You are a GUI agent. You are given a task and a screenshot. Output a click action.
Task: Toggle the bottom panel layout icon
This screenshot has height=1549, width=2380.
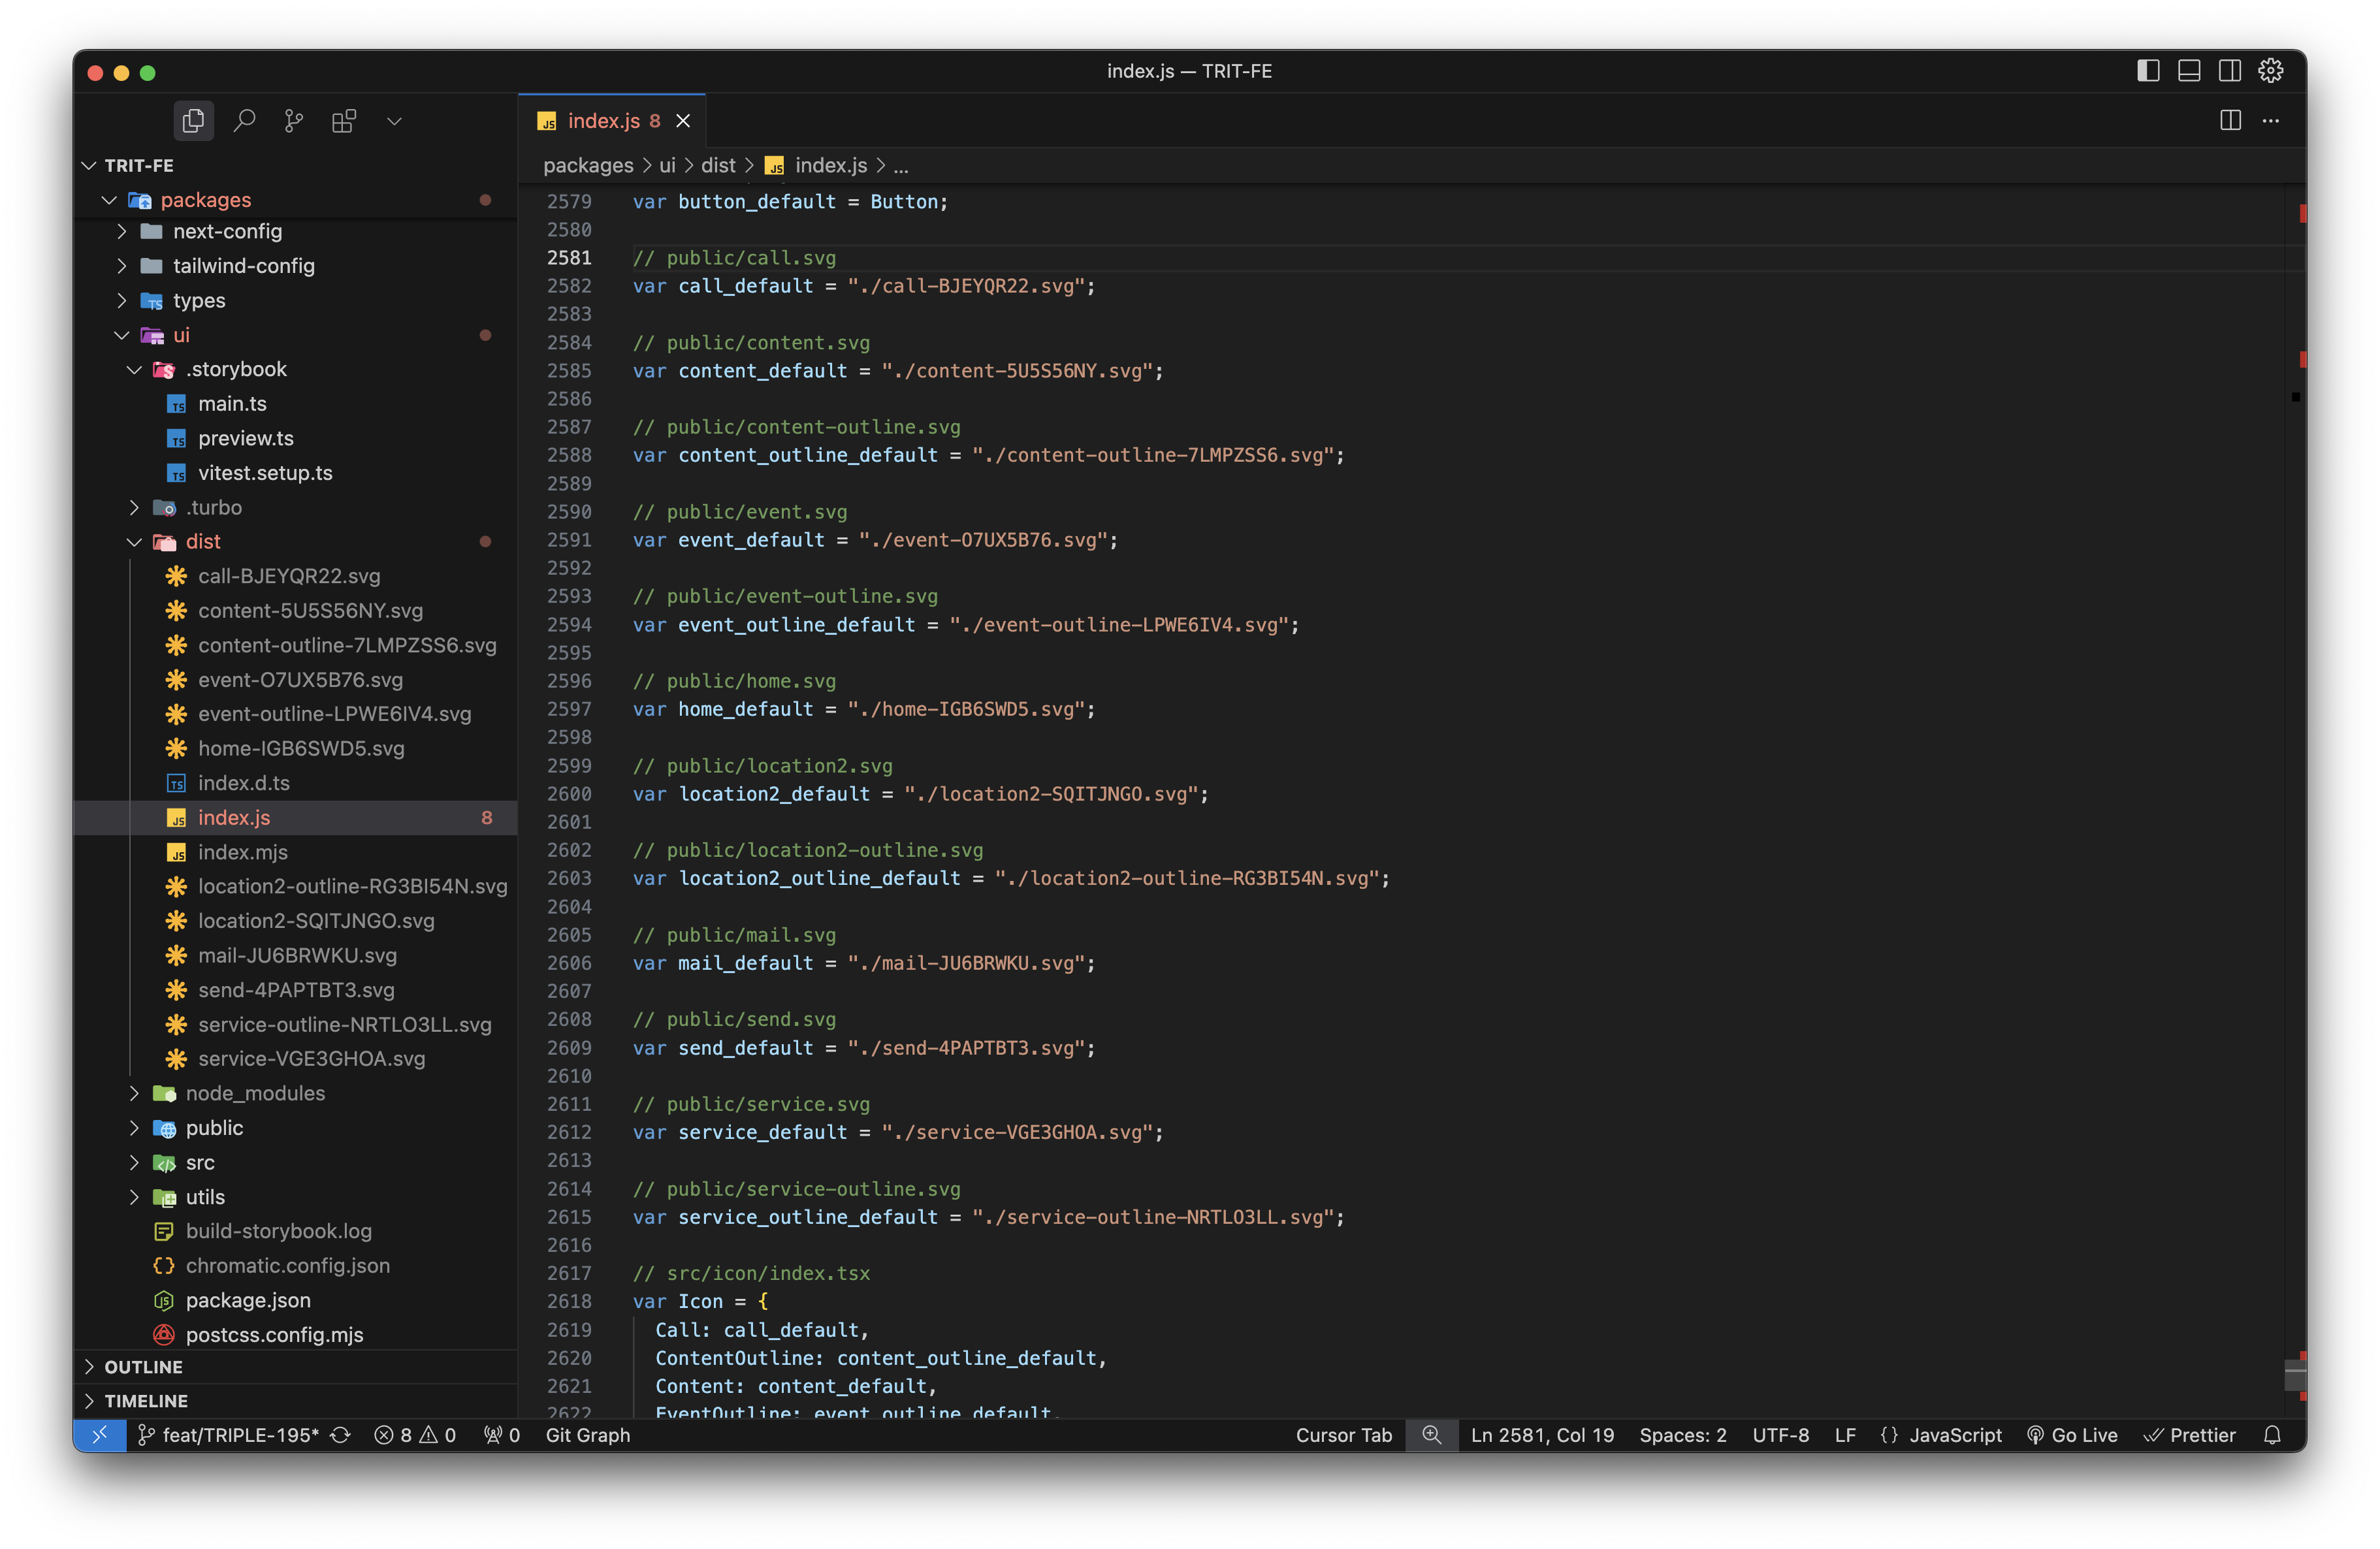pos(2189,71)
